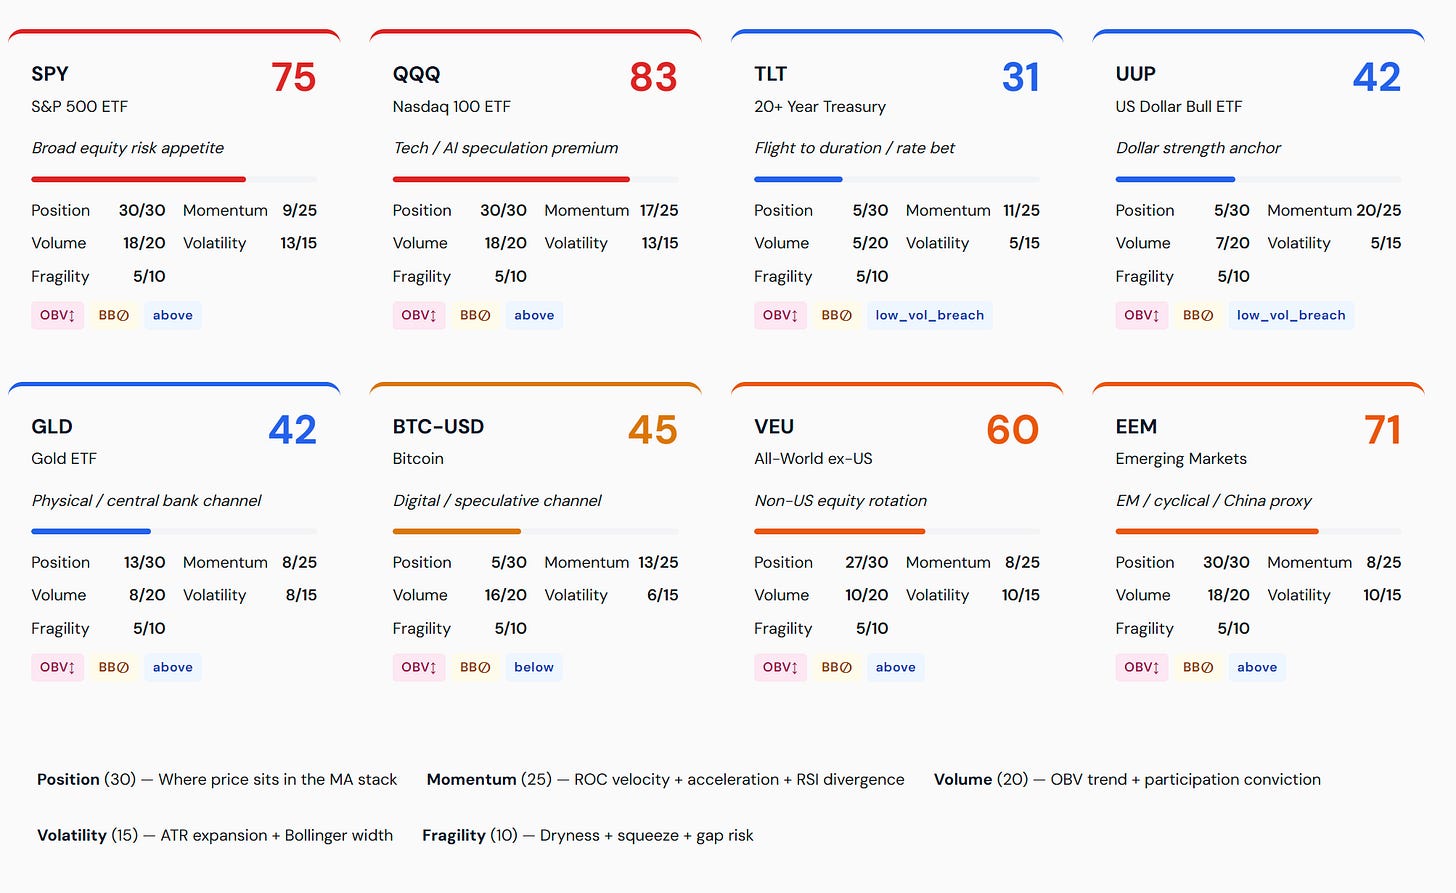Click the BTC-USD score progress bar
The height and width of the screenshot is (893, 1456).
(536, 531)
